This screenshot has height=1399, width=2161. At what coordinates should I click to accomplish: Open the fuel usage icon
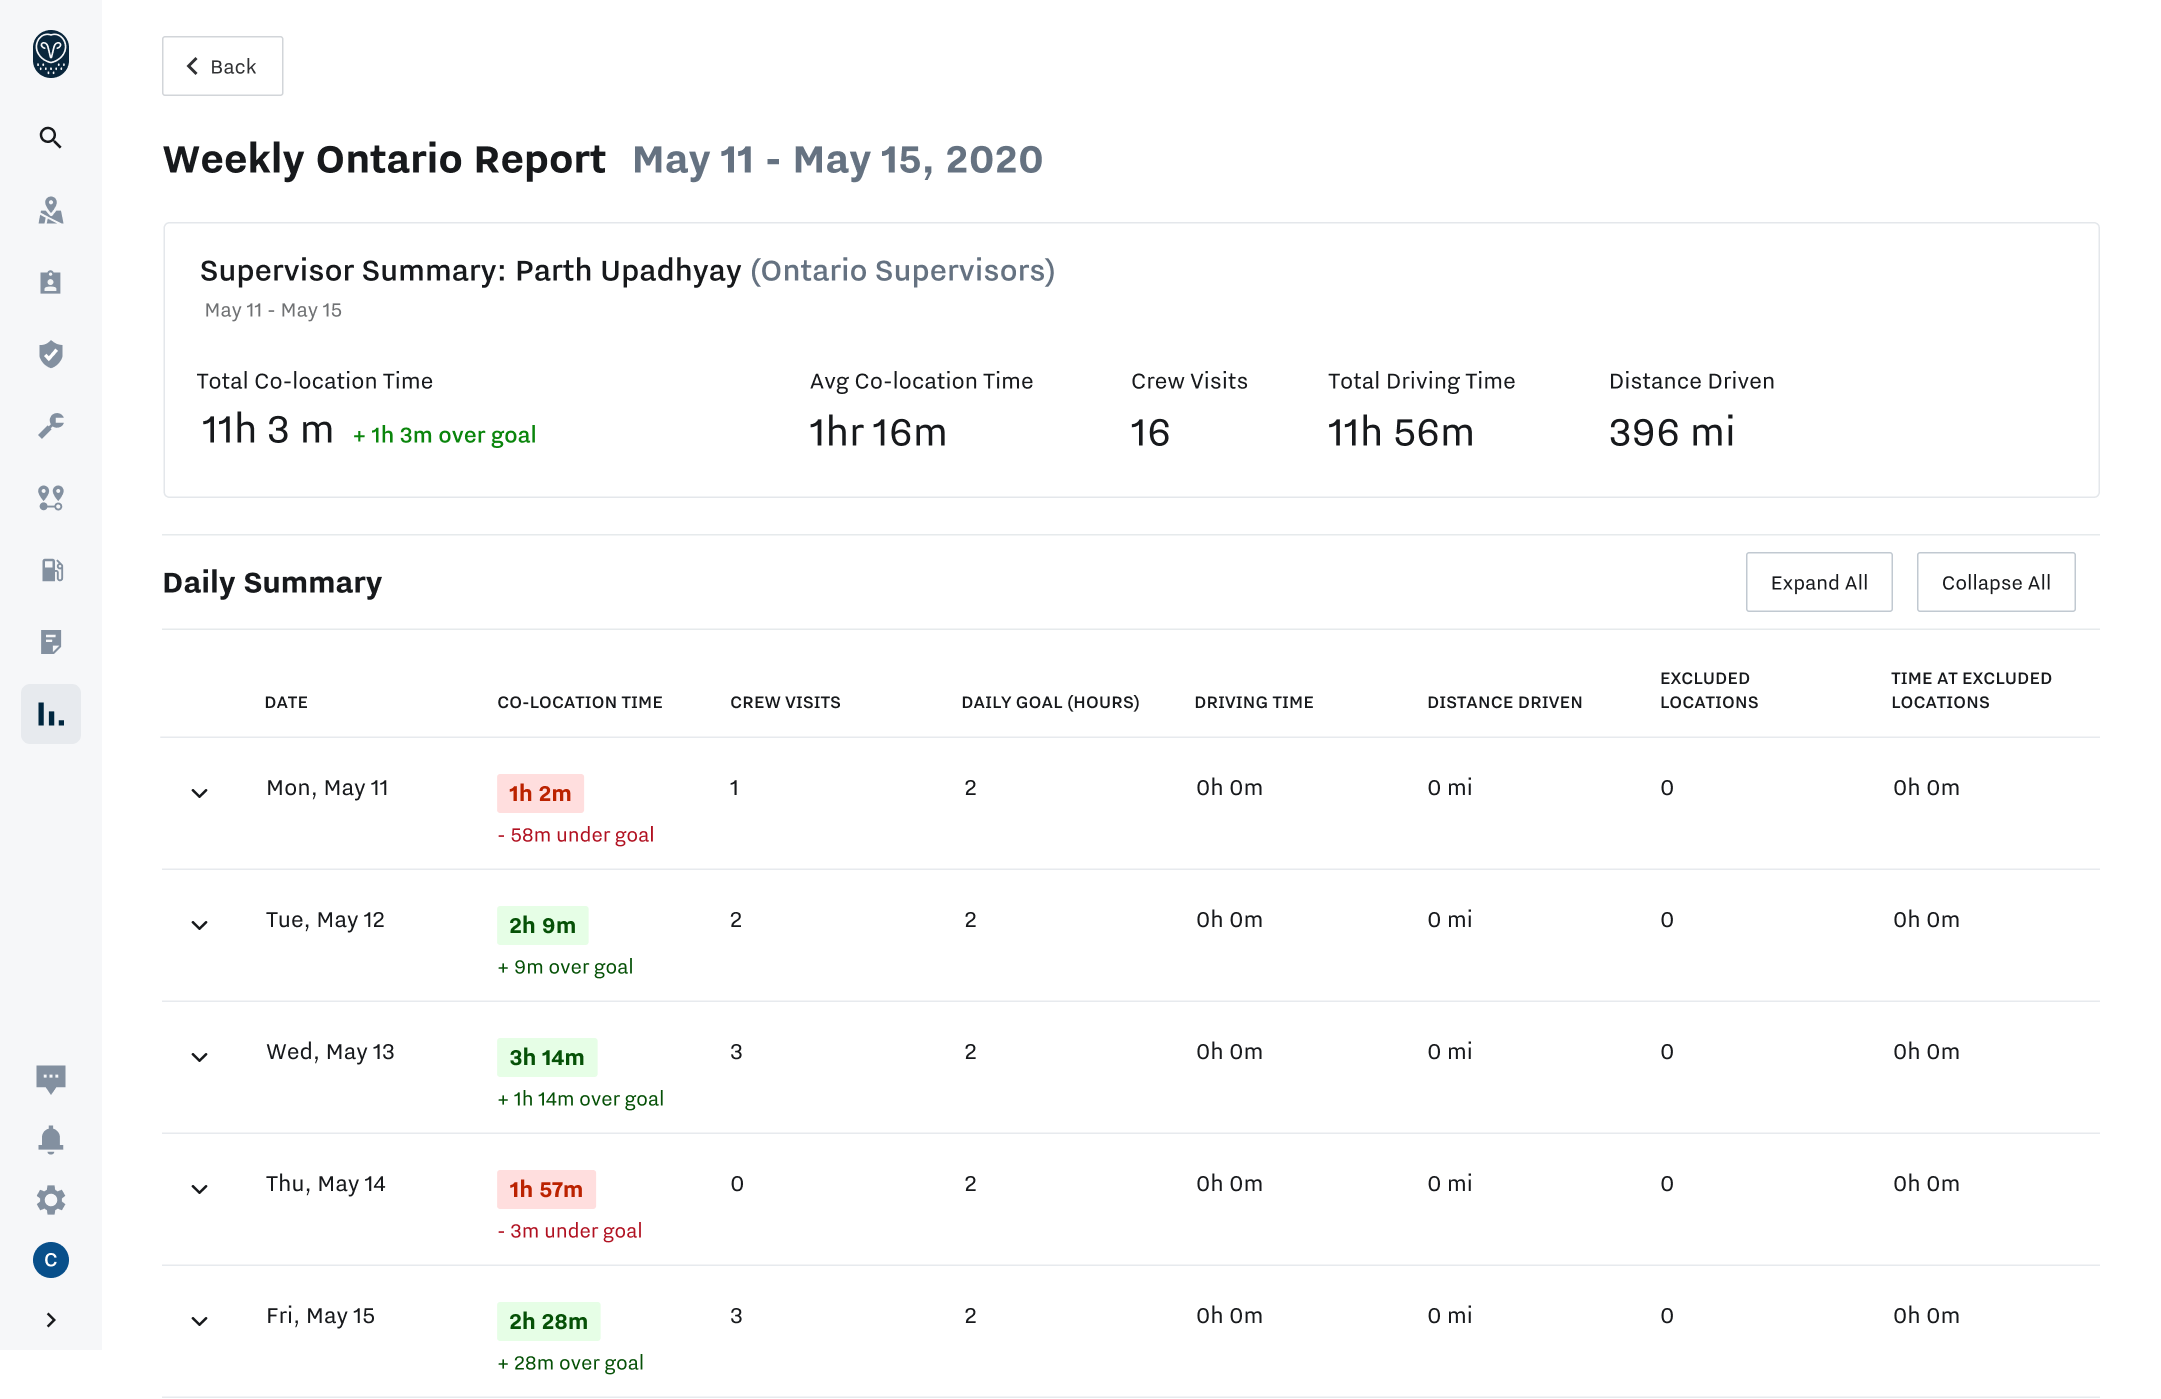tap(50, 570)
